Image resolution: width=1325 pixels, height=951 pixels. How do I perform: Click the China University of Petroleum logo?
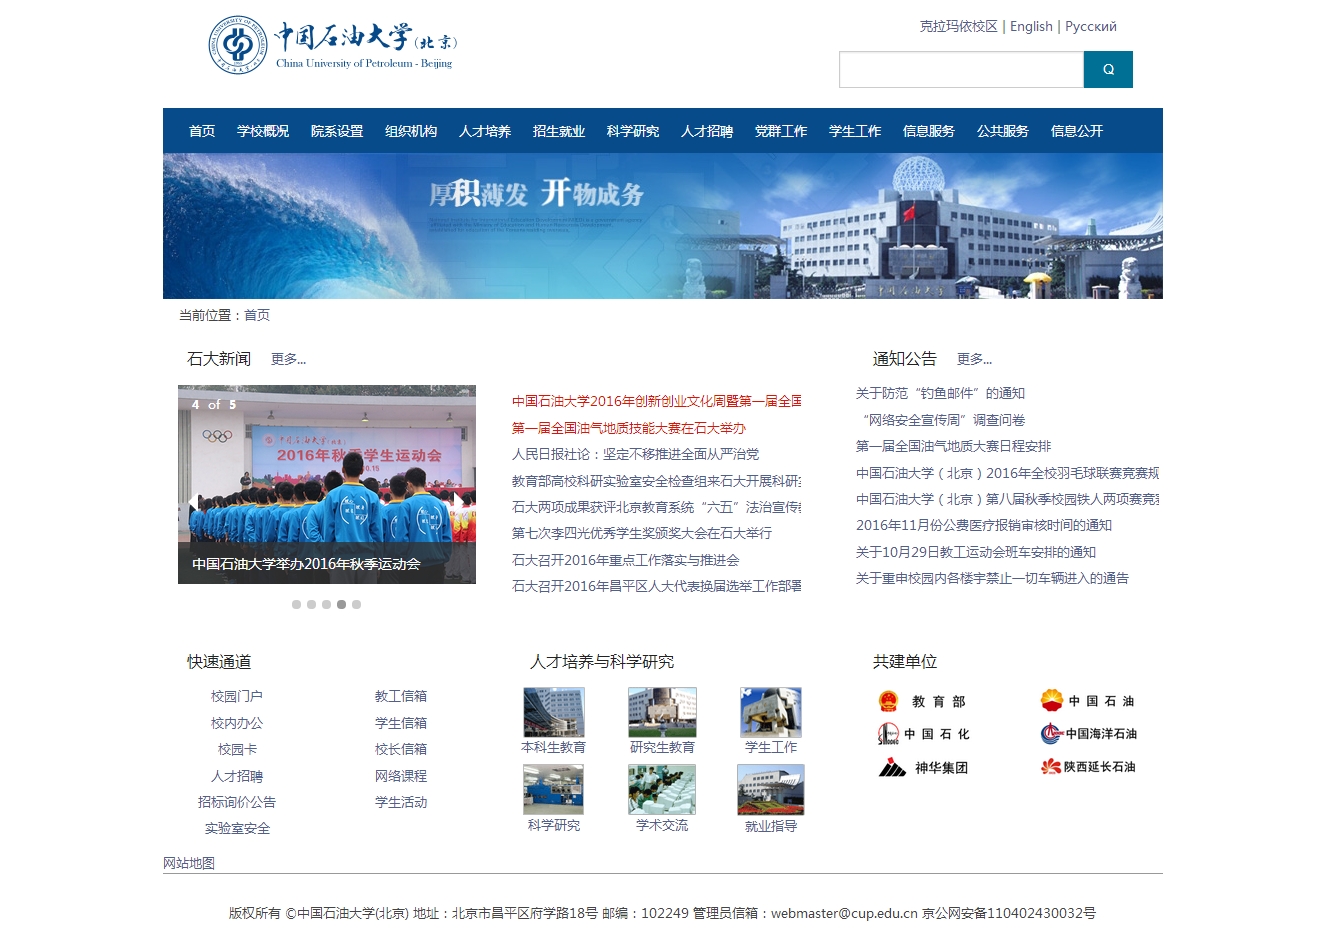click(333, 45)
